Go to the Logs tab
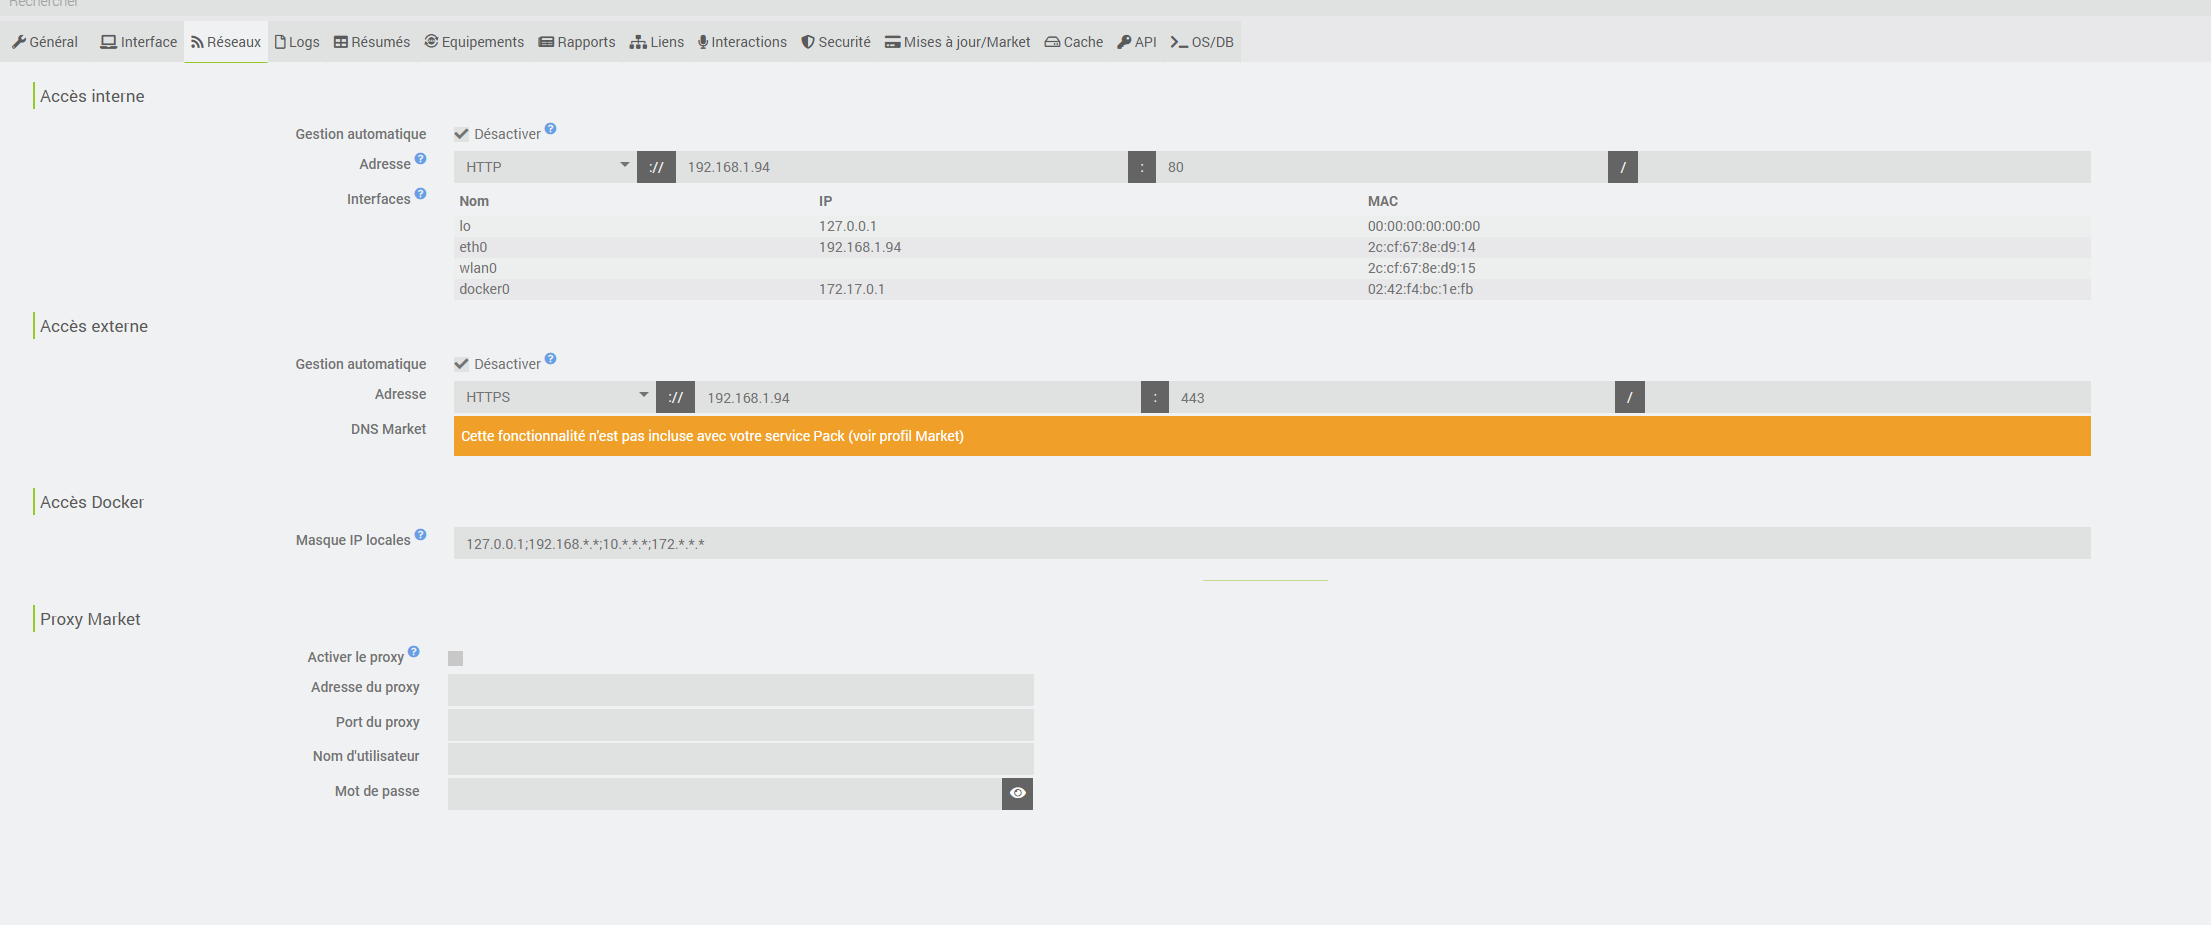The width and height of the screenshot is (2211, 925). click(x=297, y=42)
